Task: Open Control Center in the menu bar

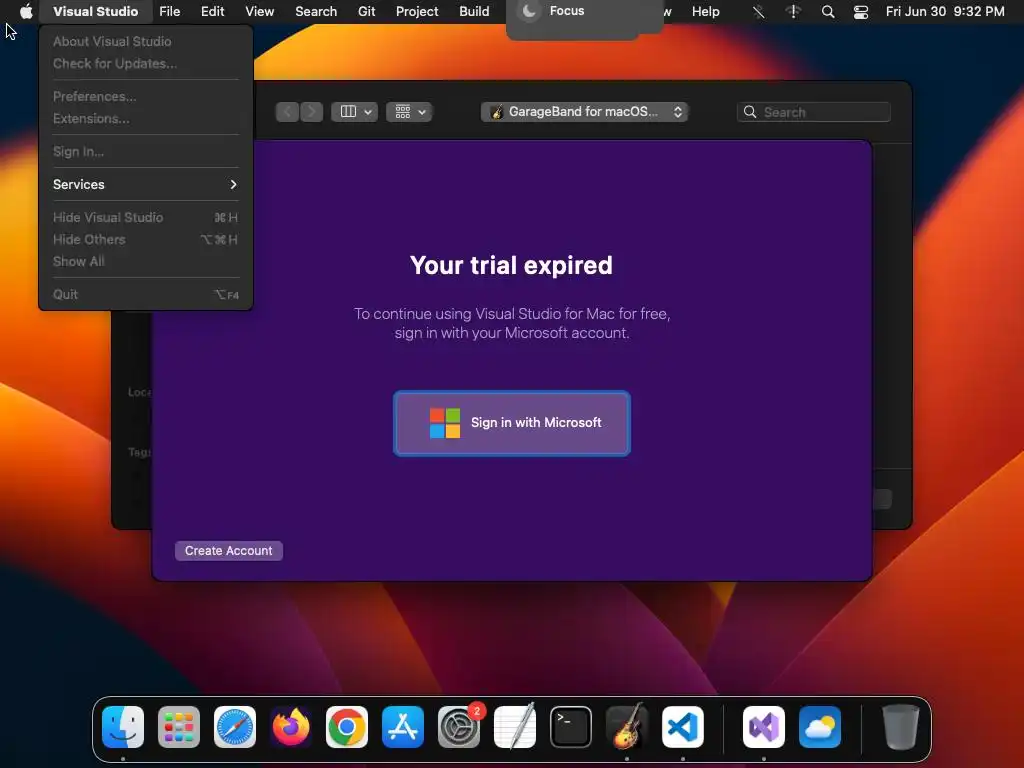Action: pyautogui.click(x=861, y=12)
